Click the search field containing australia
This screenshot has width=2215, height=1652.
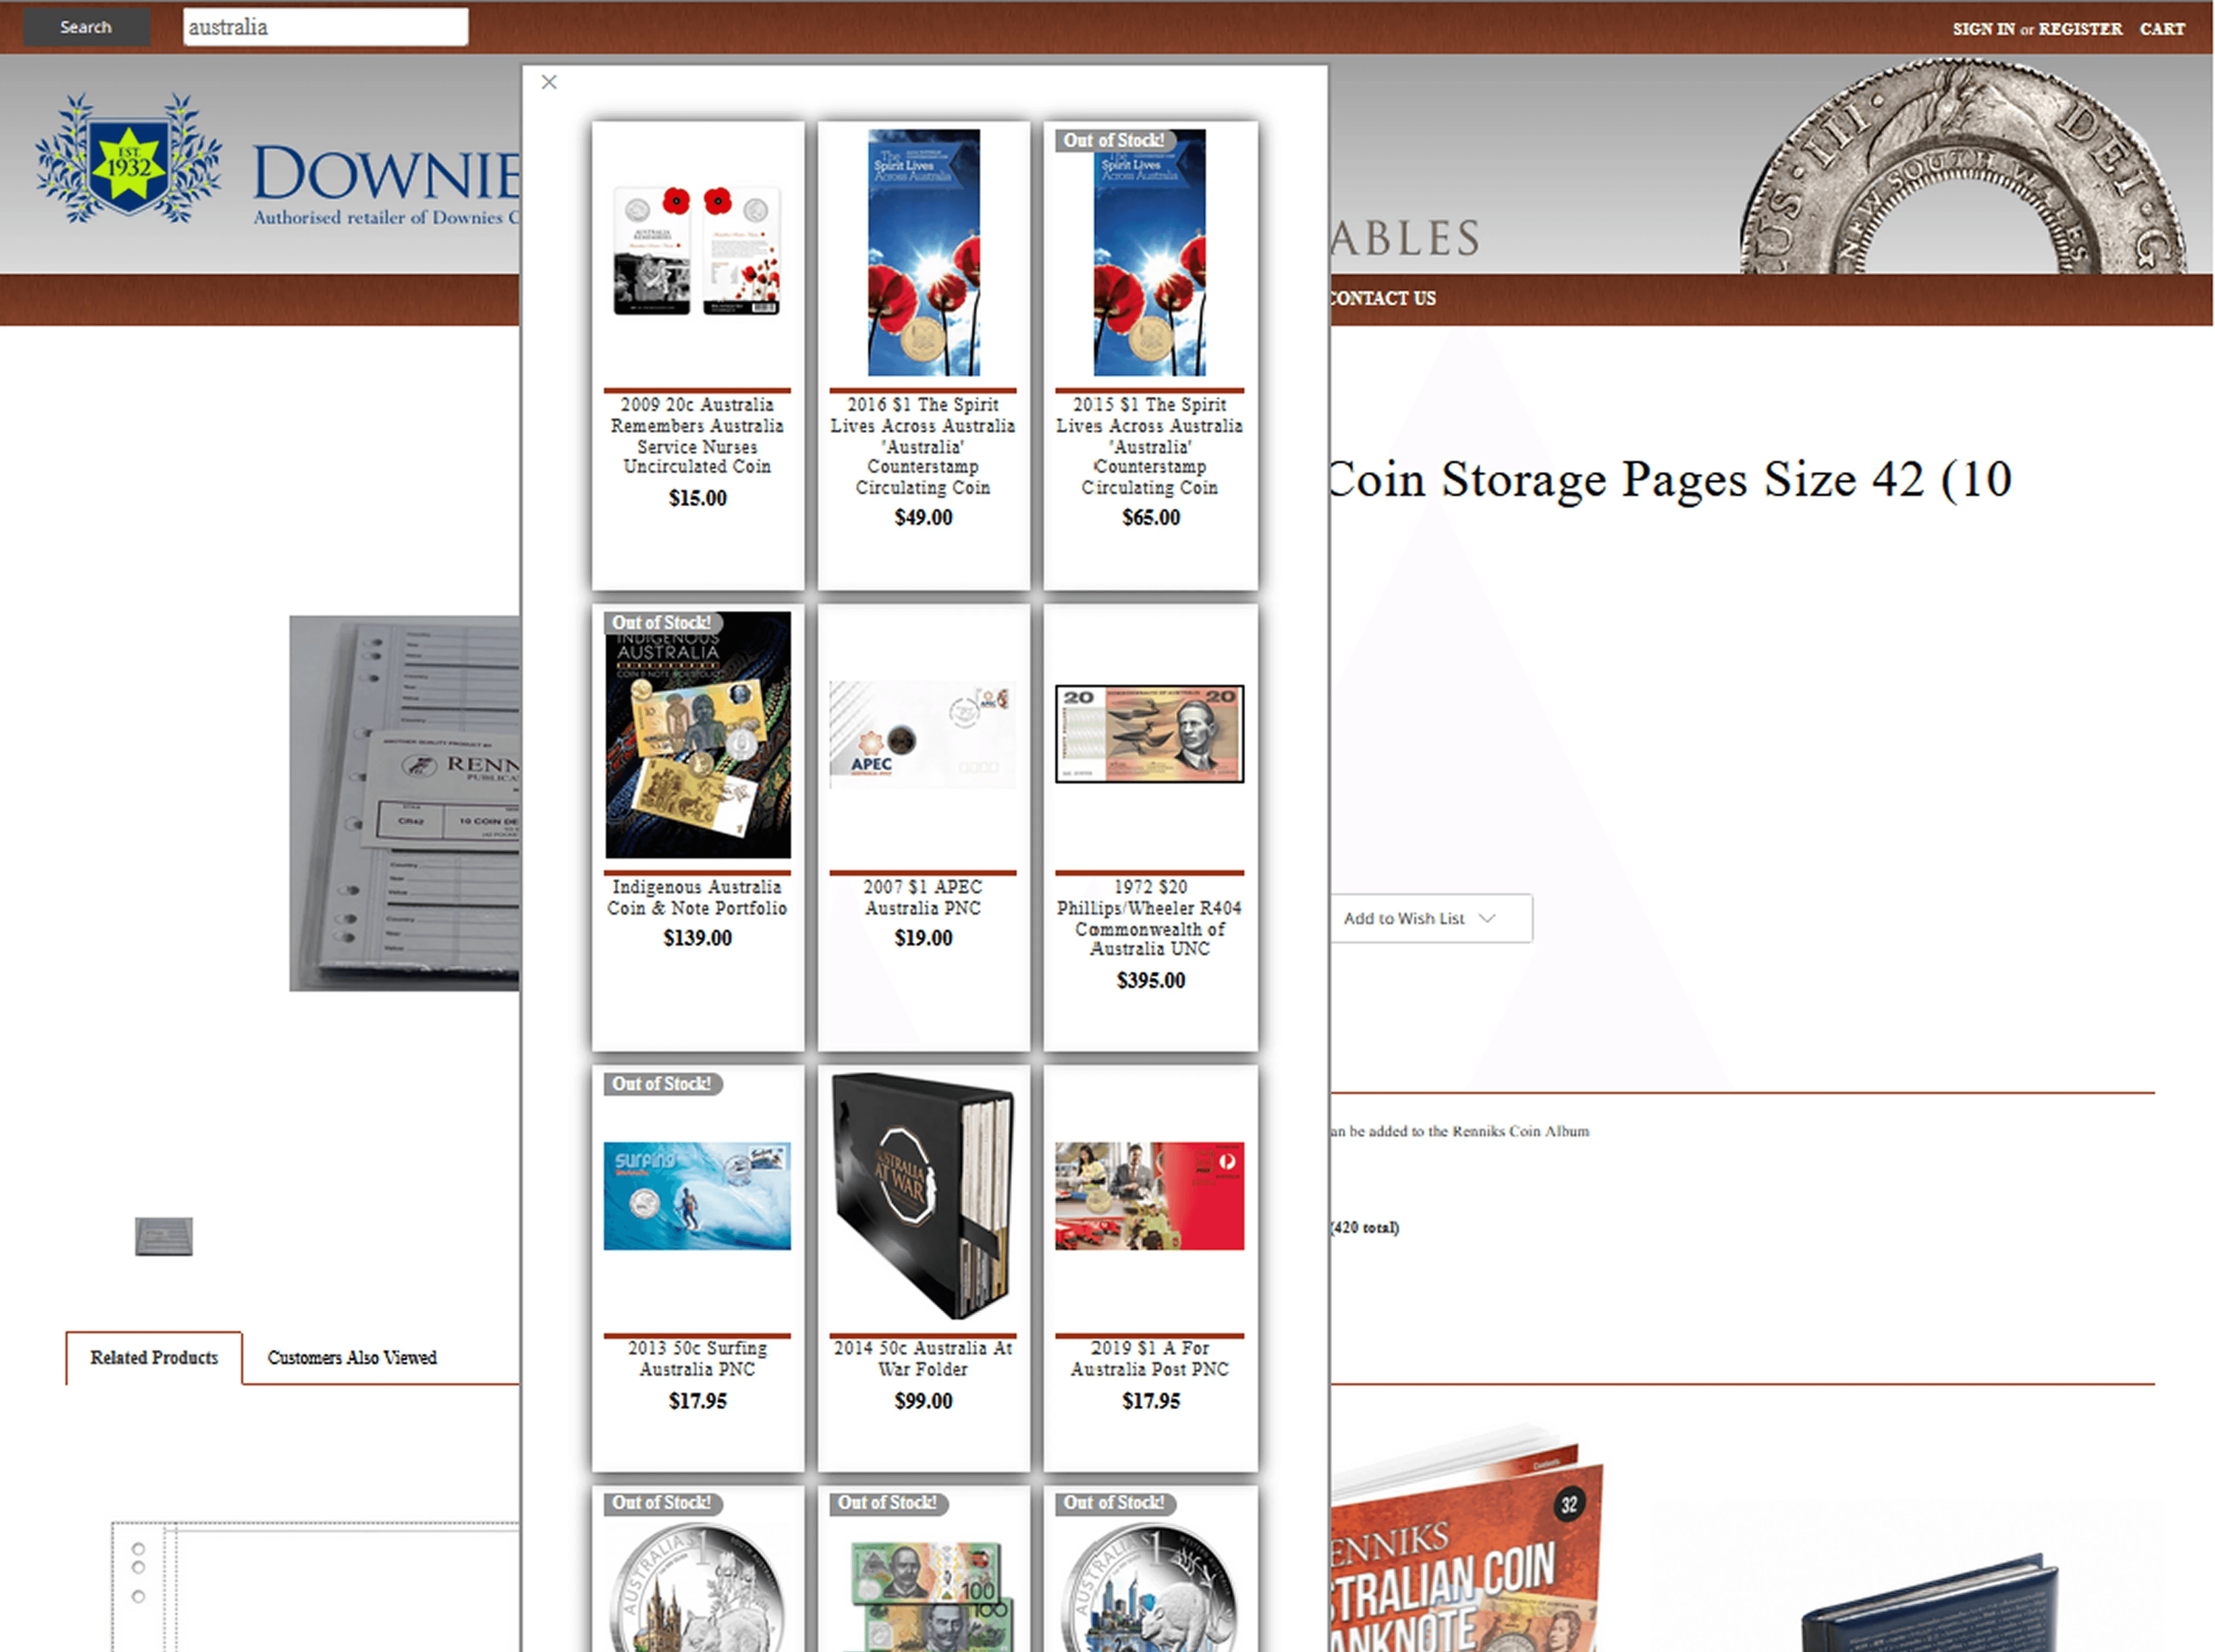click(x=325, y=27)
